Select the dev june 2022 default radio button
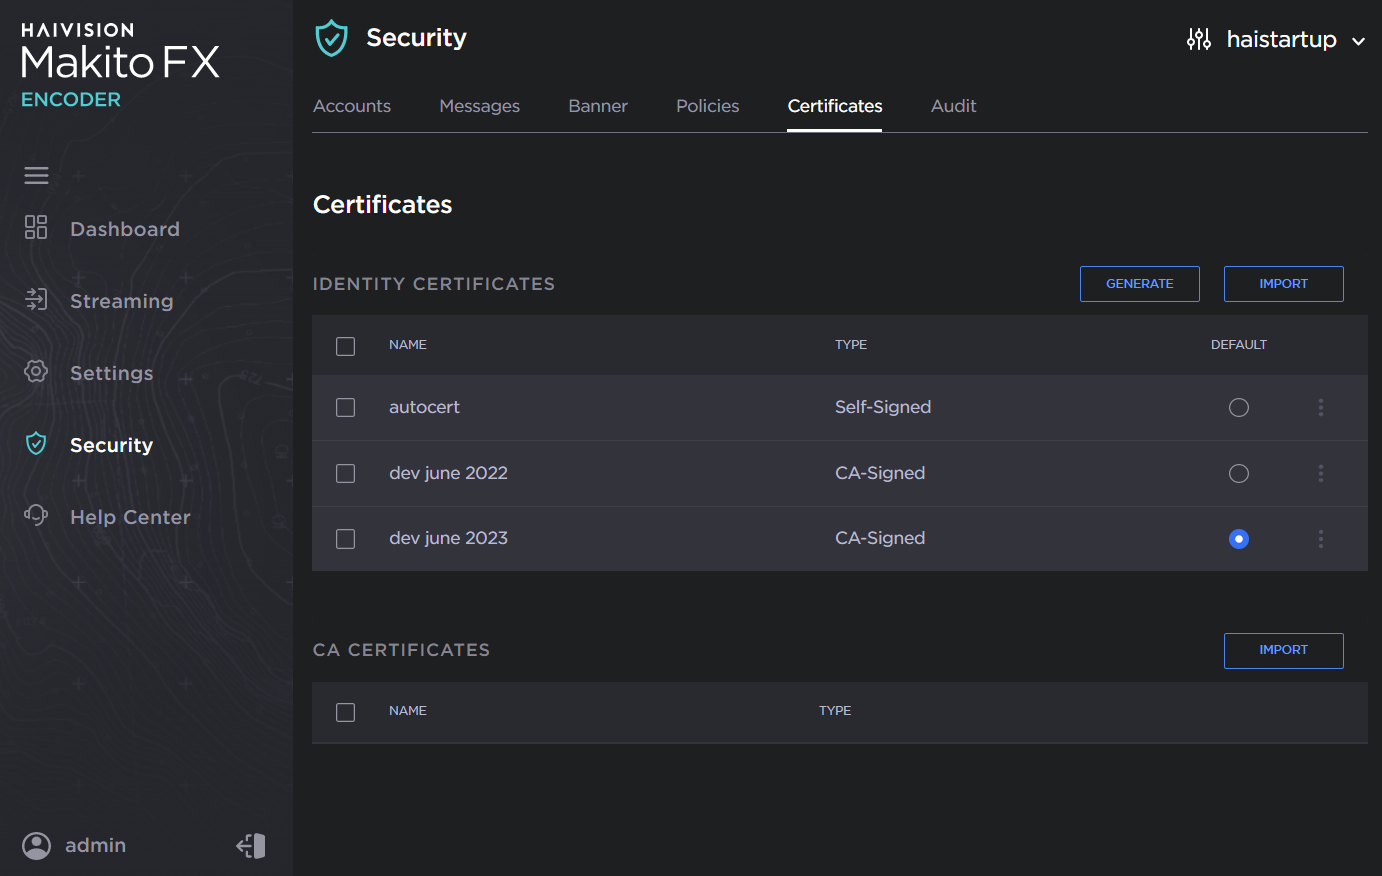Viewport: 1382px width, 876px height. (x=1239, y=473)
